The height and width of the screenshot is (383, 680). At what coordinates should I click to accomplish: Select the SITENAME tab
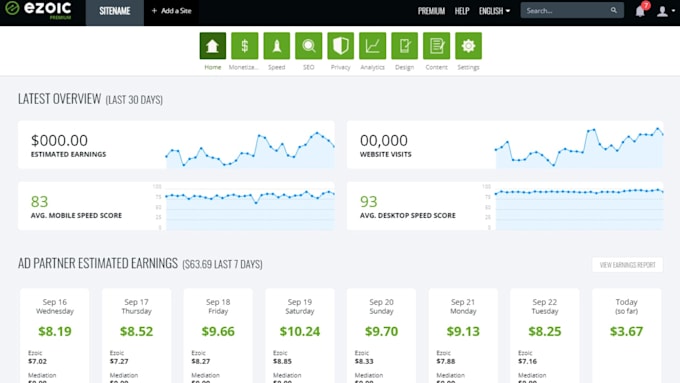pos(114,13)
